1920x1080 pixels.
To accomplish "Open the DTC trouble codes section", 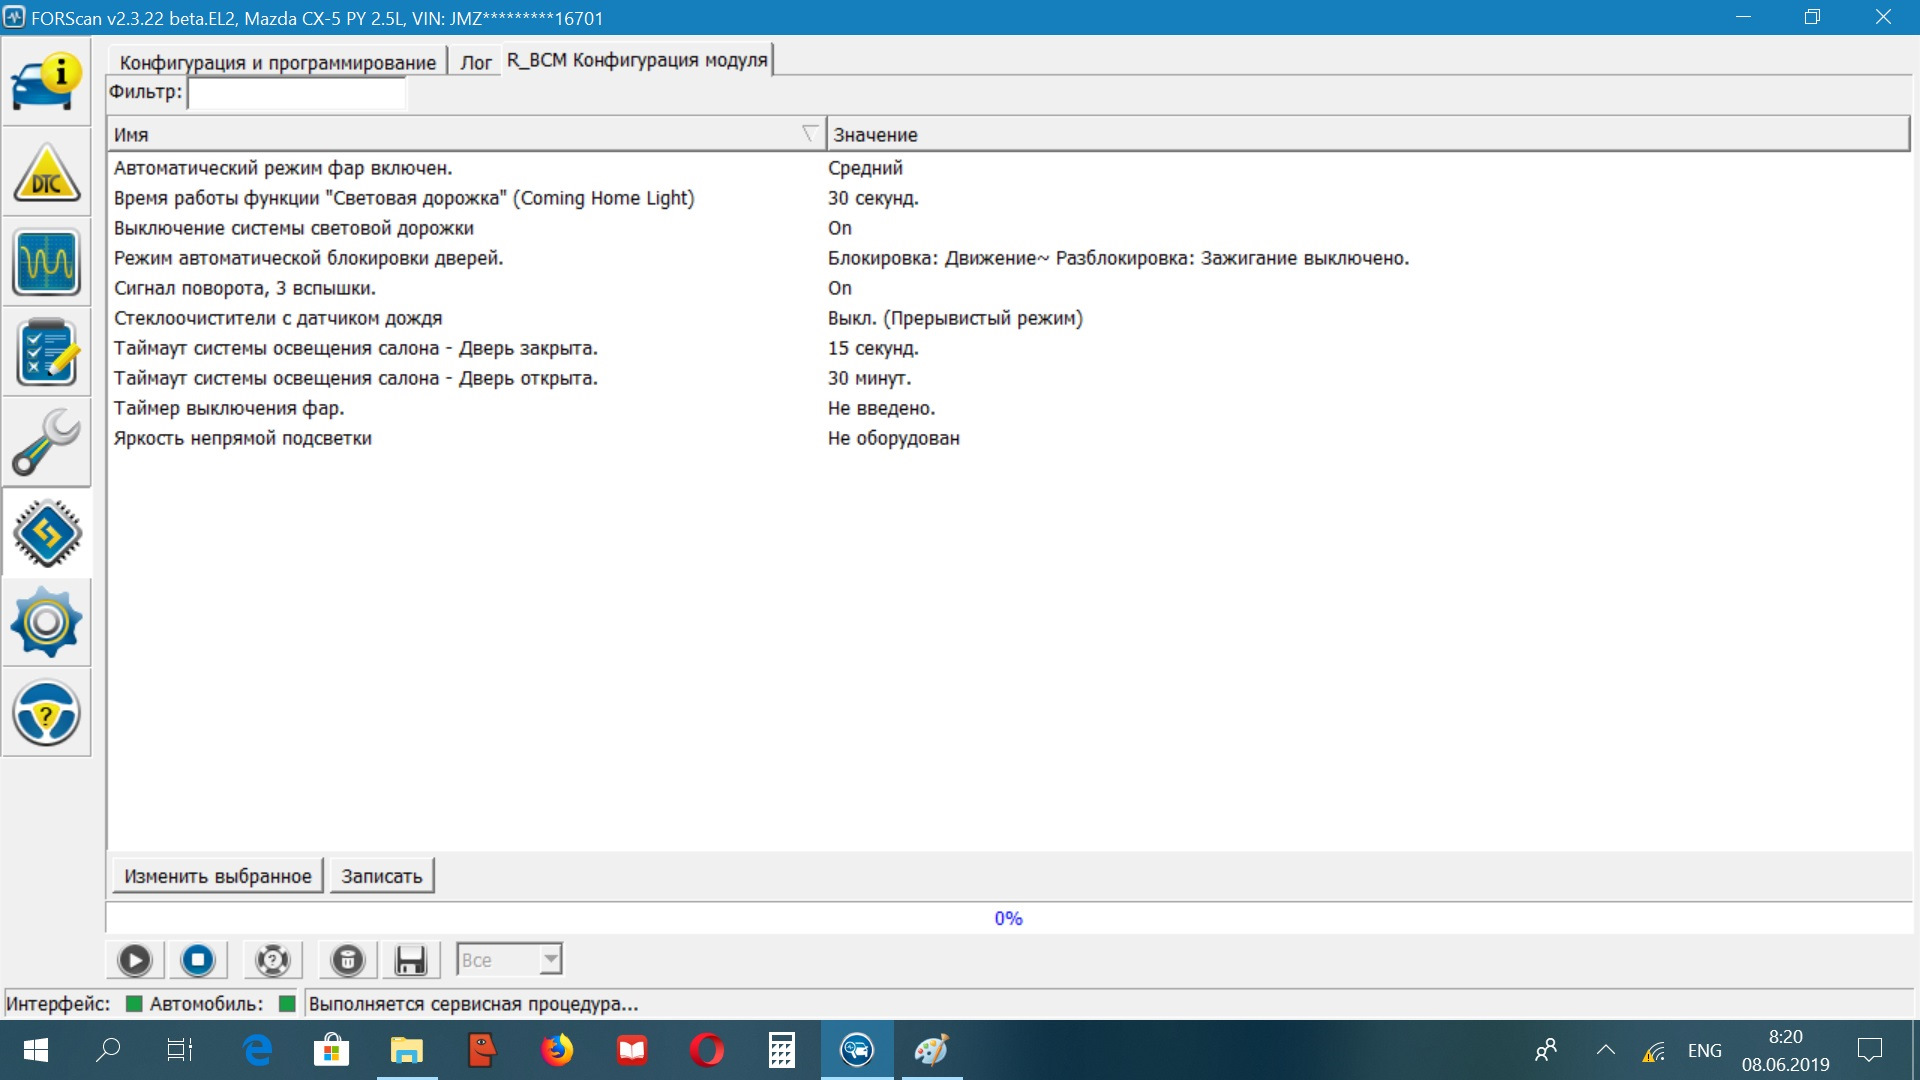I will tap(46, 172).
